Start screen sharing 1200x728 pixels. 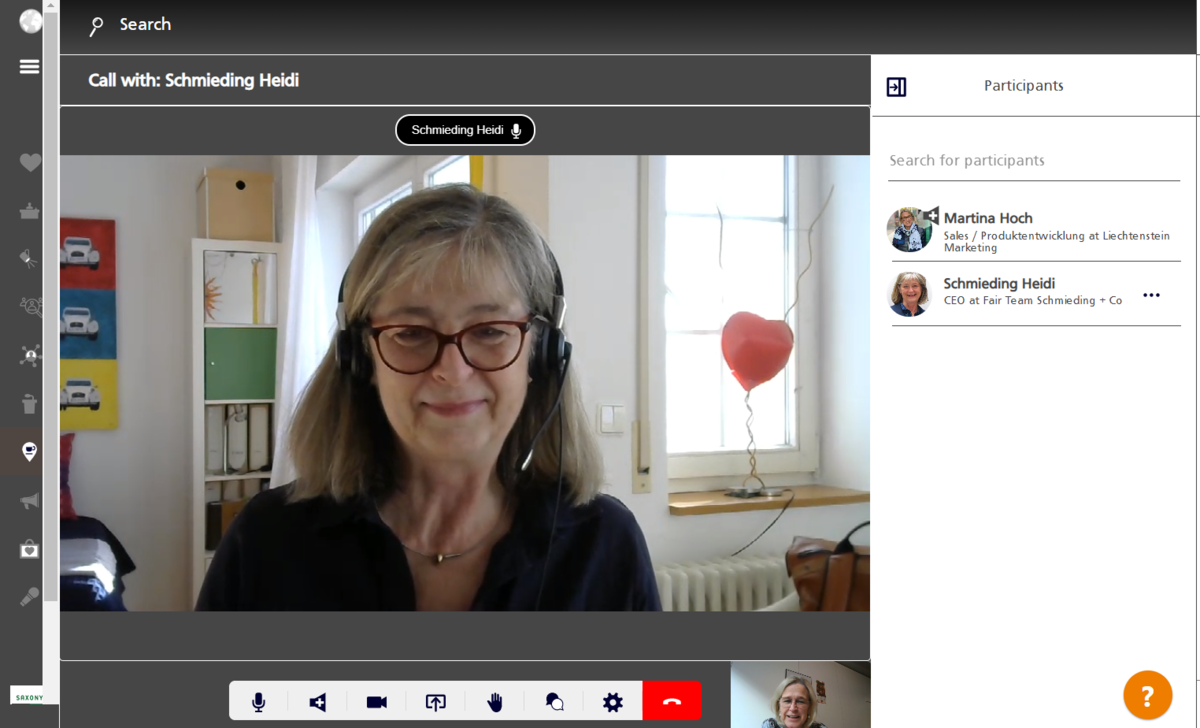pos(436,702)
